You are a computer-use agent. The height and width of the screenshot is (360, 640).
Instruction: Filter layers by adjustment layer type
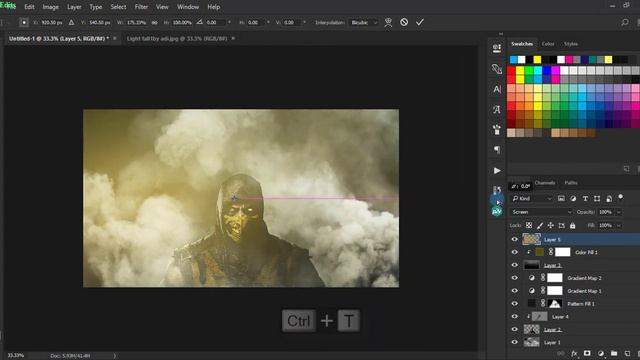[573, 198]
